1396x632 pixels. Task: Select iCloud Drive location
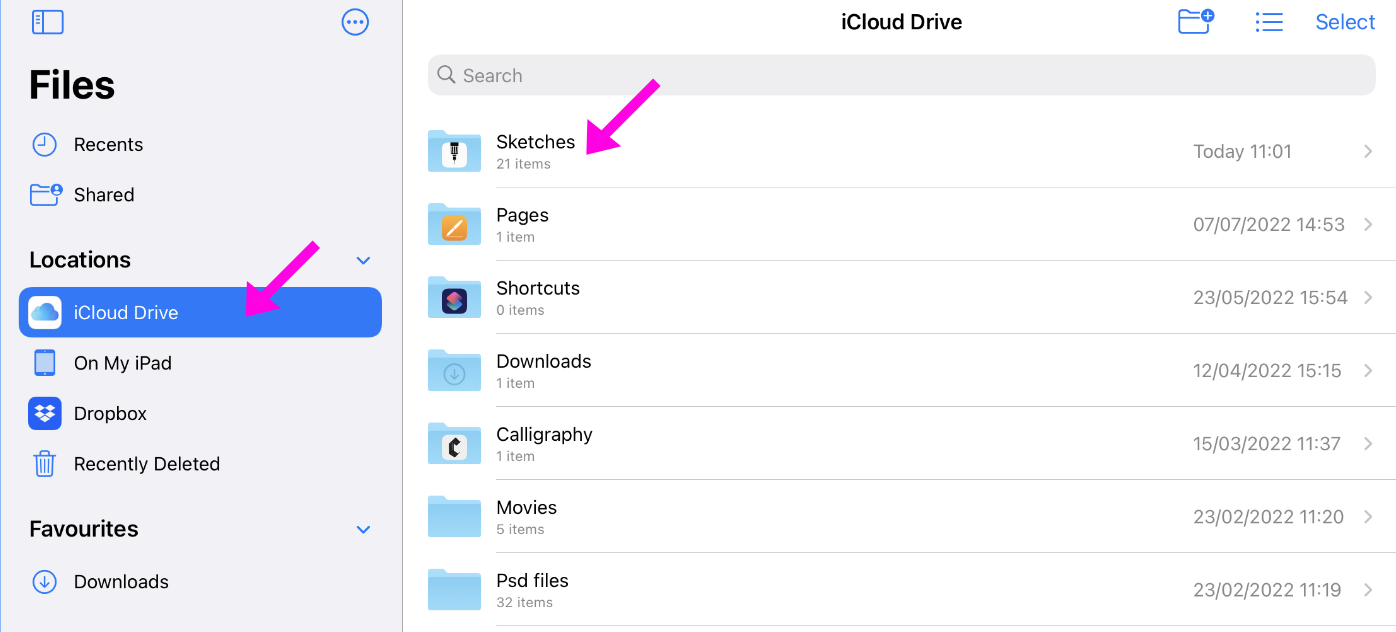click(x=200, y=312)
